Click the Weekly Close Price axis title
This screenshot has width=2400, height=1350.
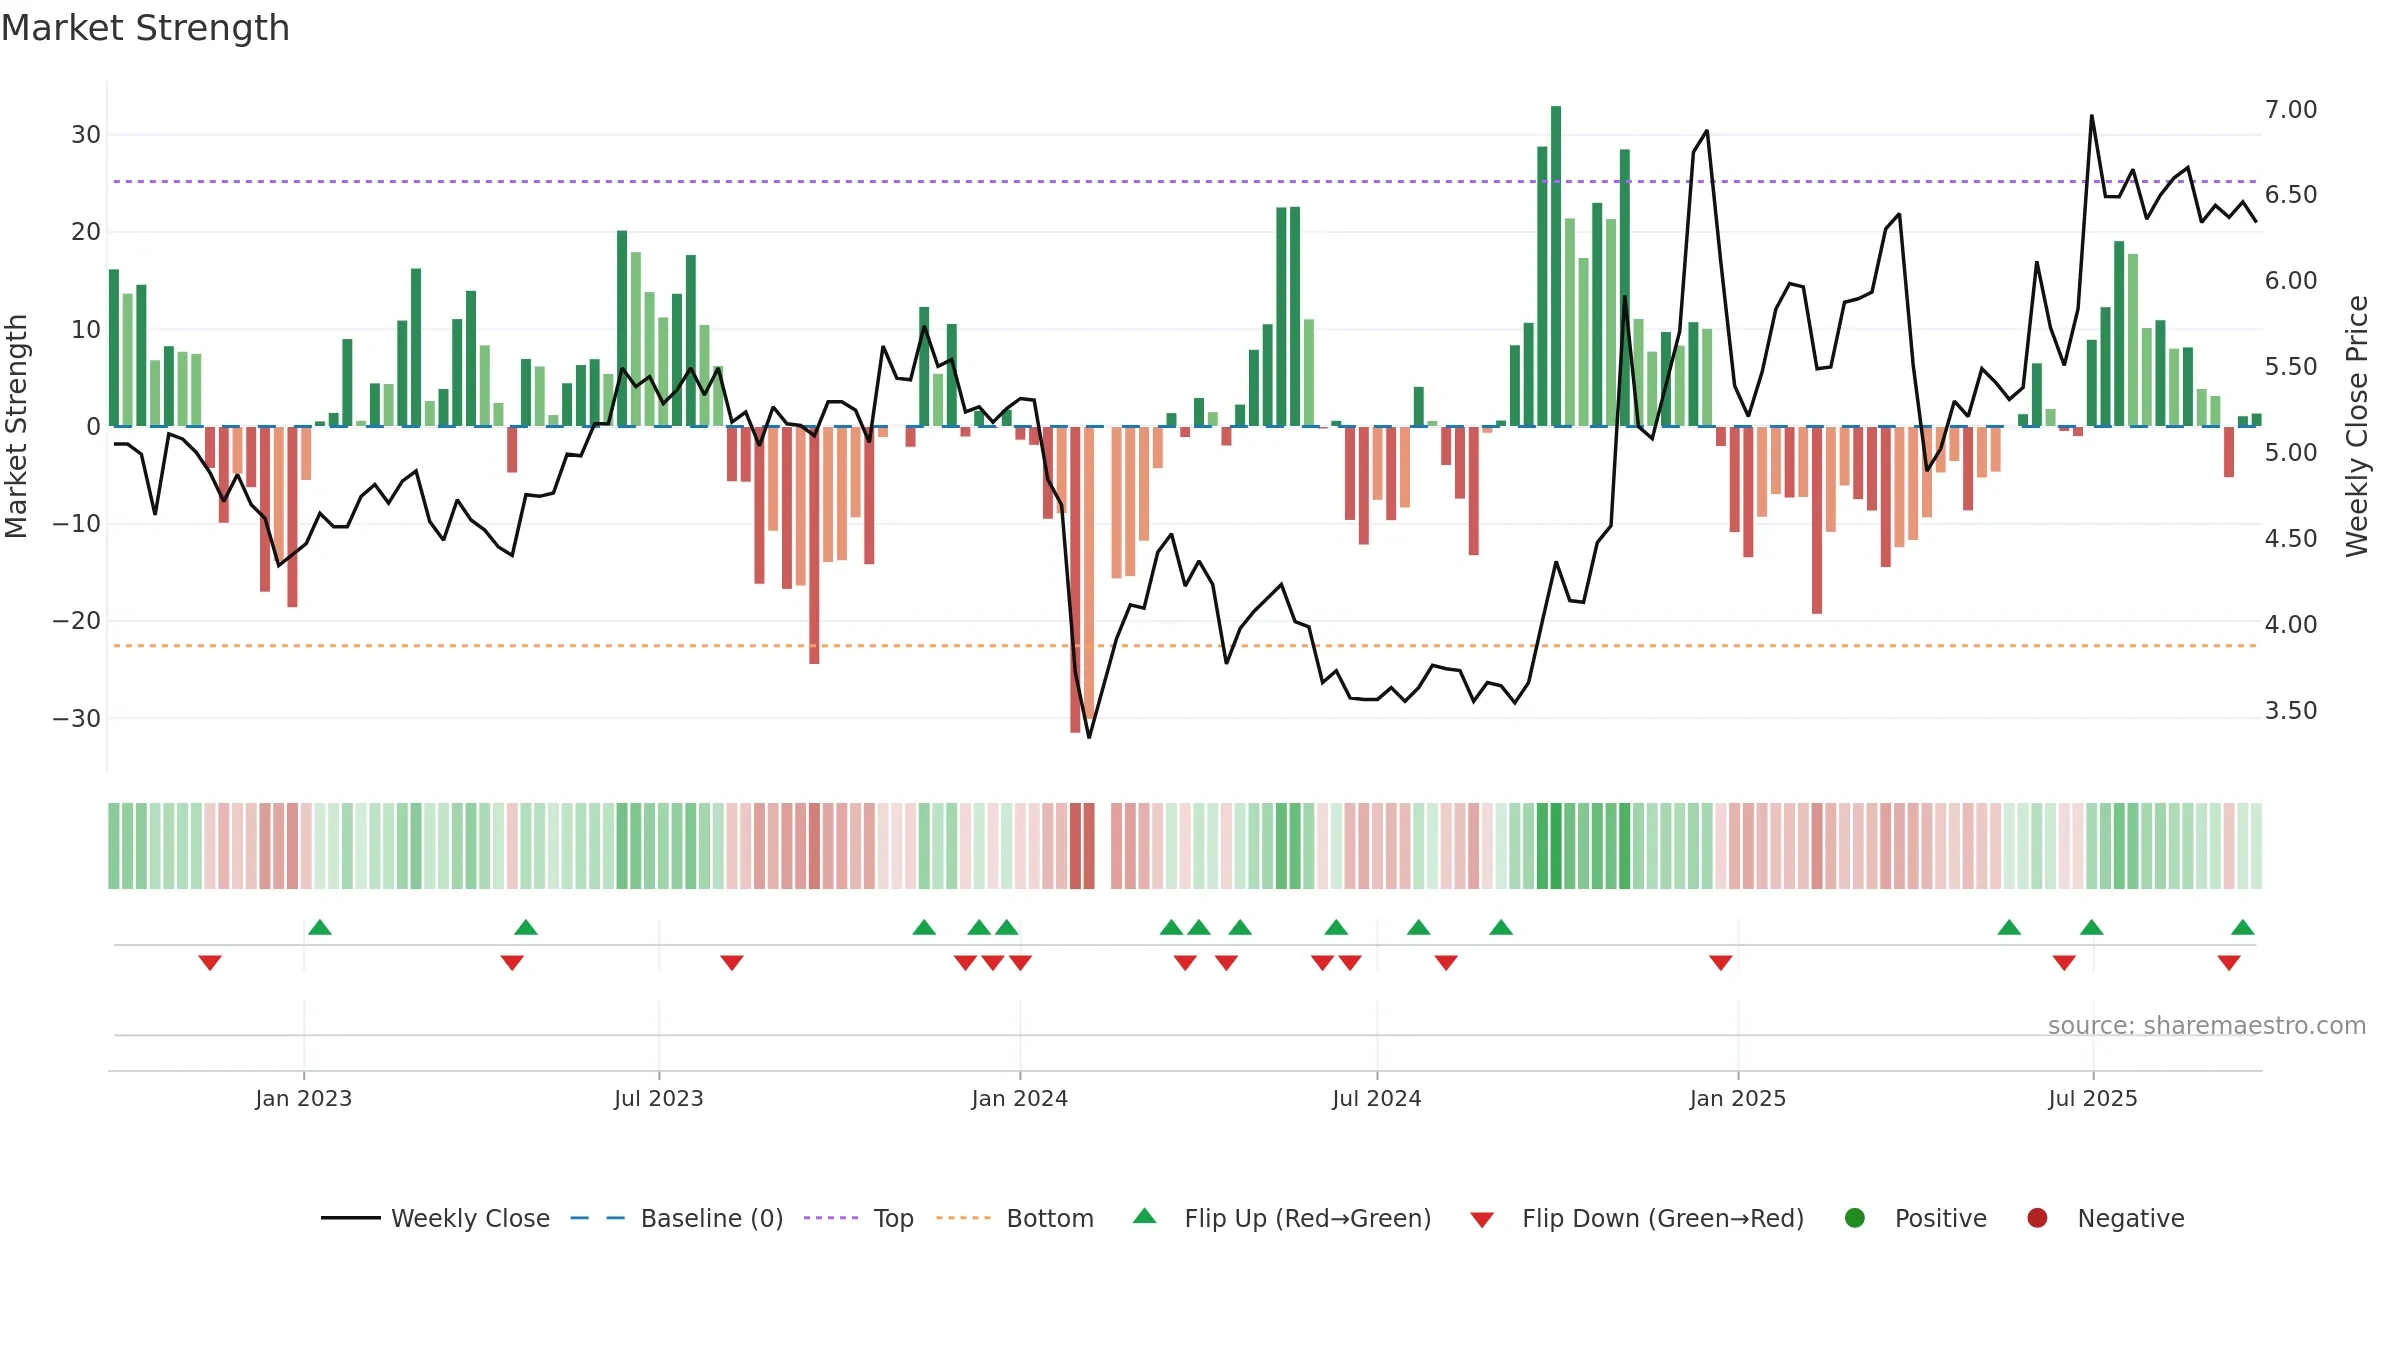[2357, 426]
